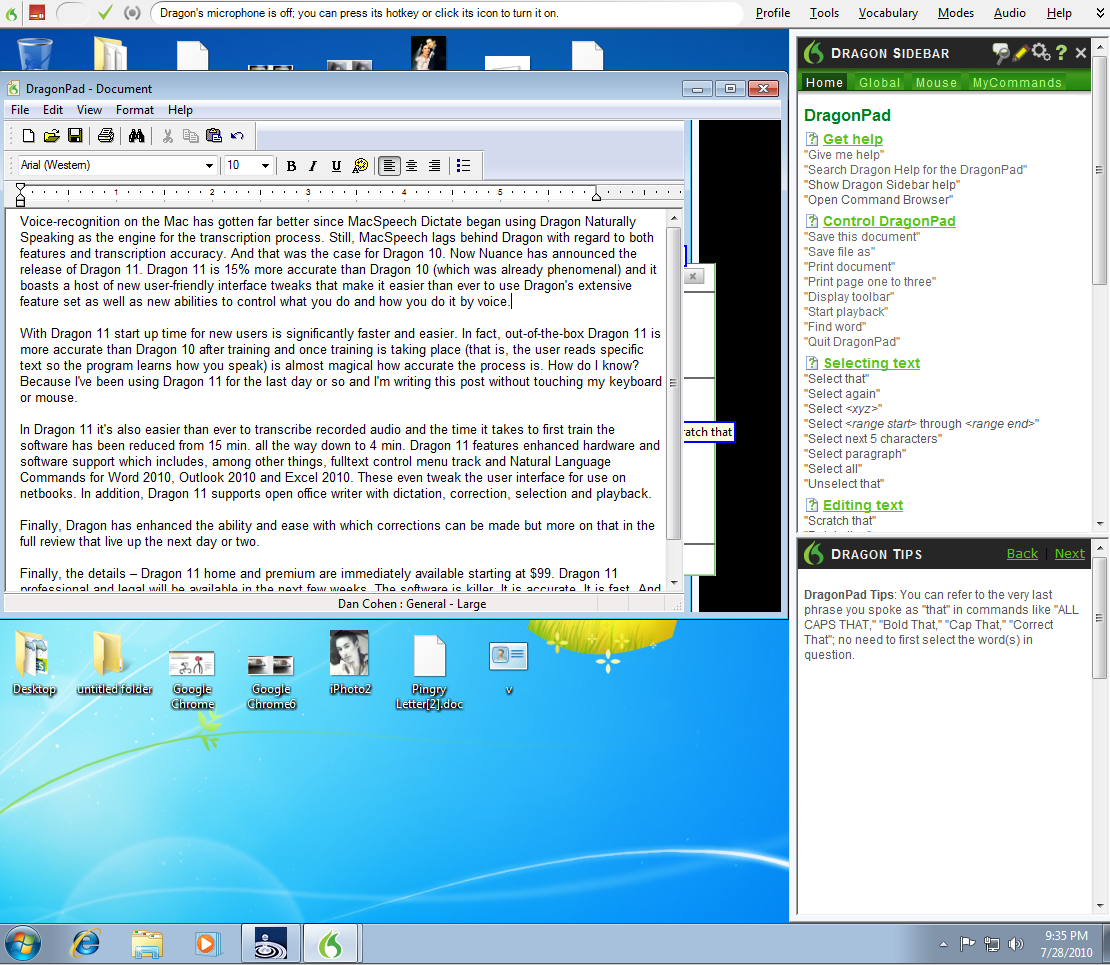Launch Internet Explorer from the taskbar
Screen dimensions: 1110x965
pos(86,944)
